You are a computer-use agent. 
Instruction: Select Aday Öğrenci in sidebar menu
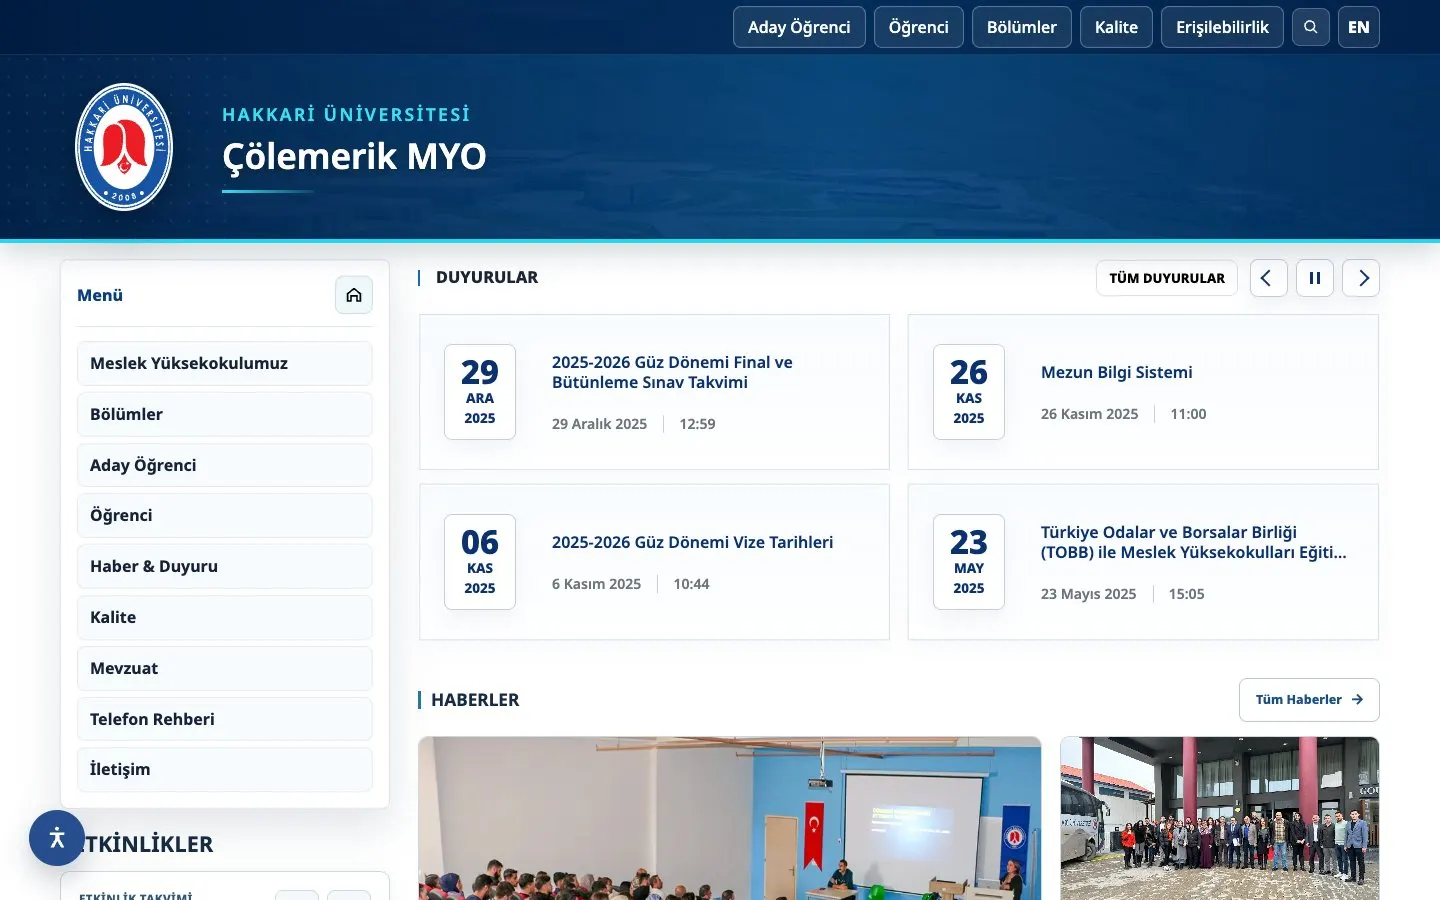pyautogui.click(x=225, y=465)
